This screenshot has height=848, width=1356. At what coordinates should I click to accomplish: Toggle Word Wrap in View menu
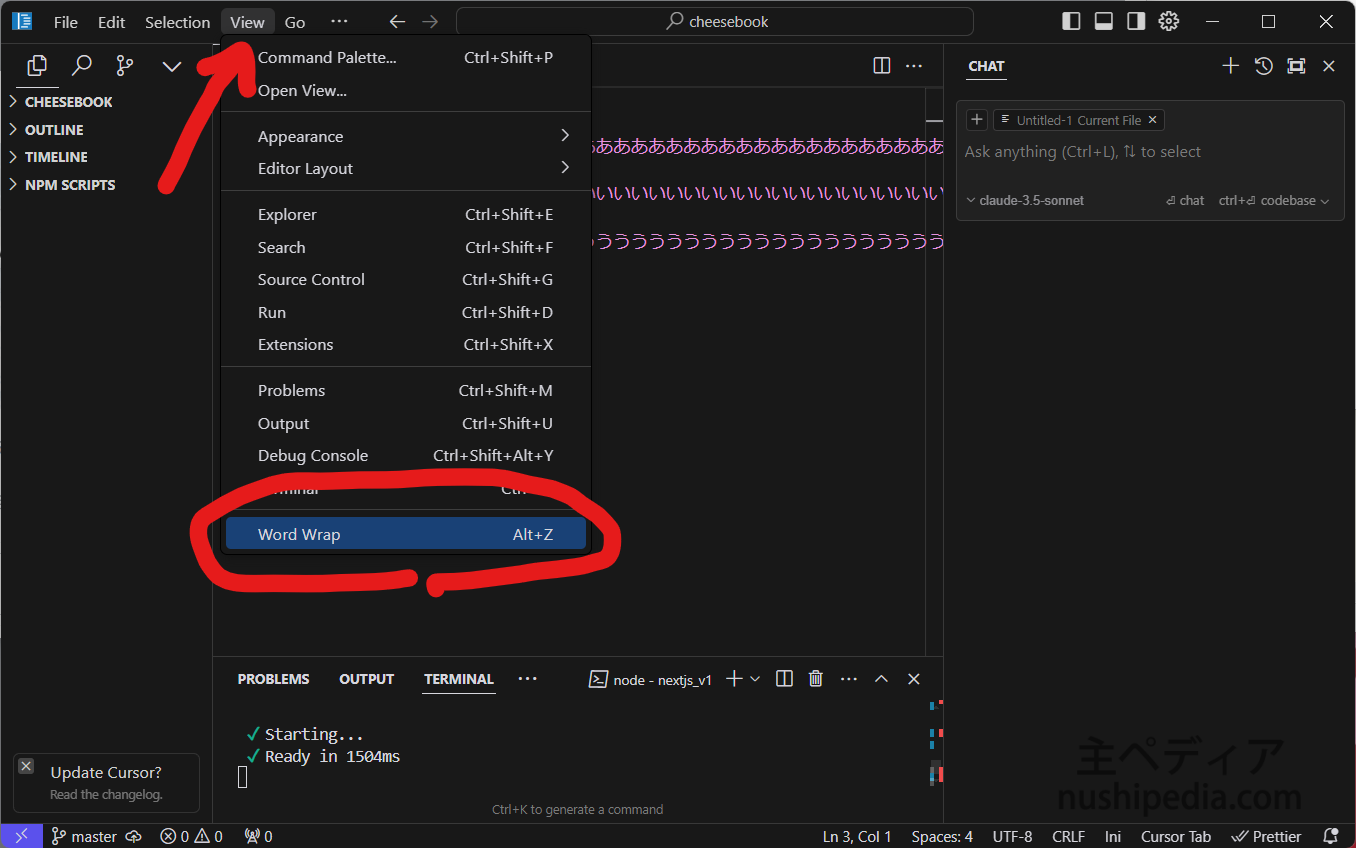[405, 534]
